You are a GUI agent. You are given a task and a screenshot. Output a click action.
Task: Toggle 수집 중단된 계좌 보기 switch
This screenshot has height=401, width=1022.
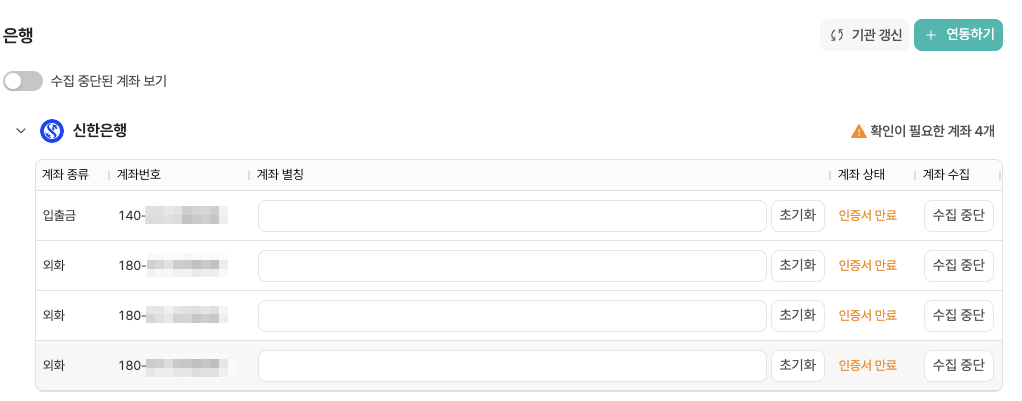coord(23,81)
